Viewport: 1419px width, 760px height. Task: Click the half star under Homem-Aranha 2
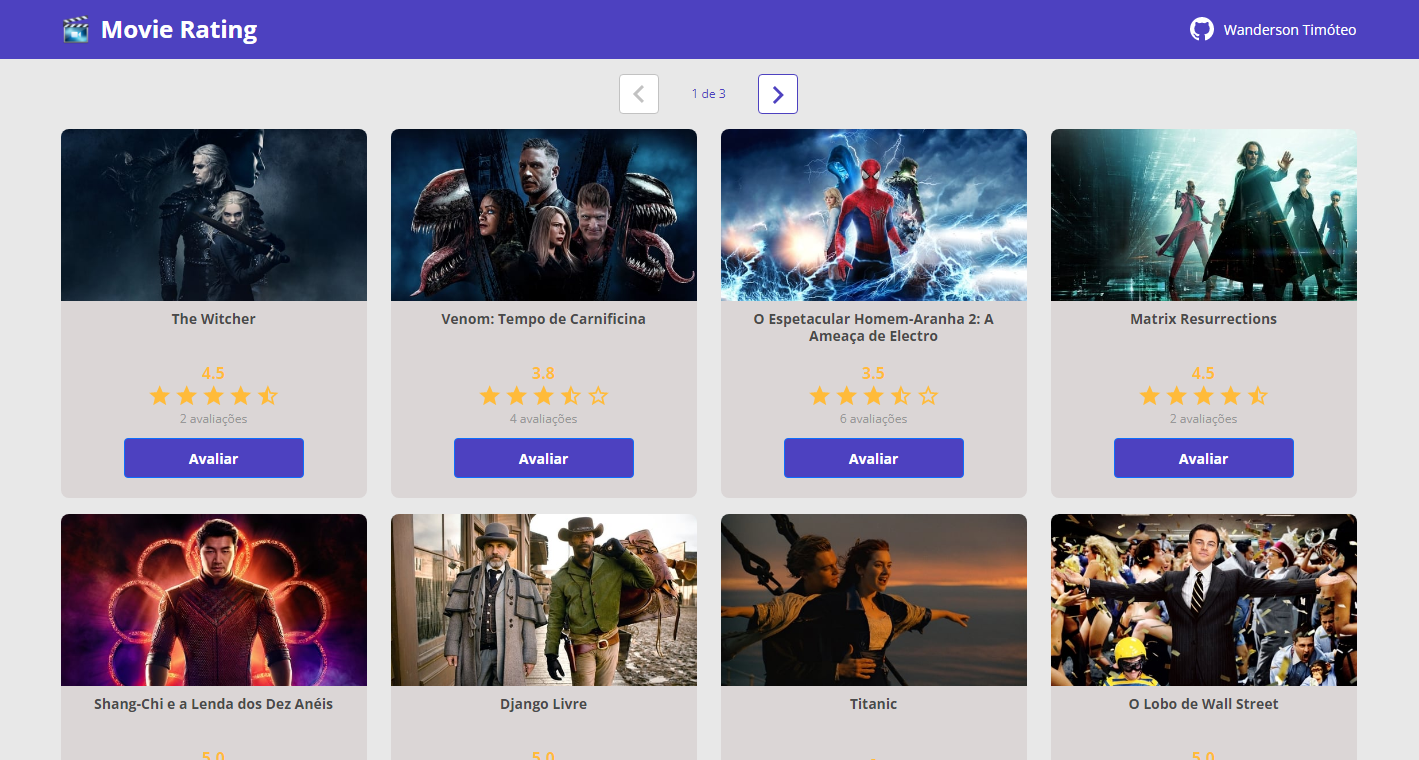pyautogui.click(x=901, y=396)
